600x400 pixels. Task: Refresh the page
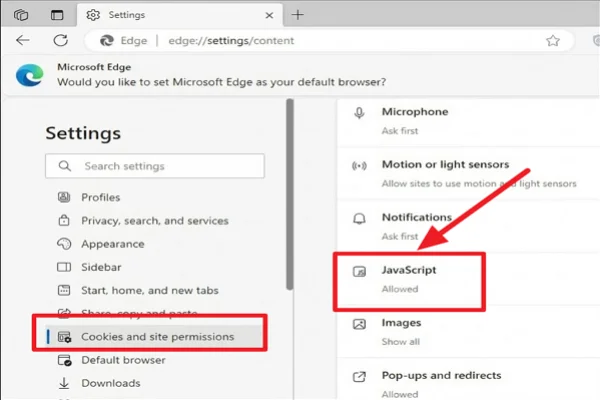60,40
